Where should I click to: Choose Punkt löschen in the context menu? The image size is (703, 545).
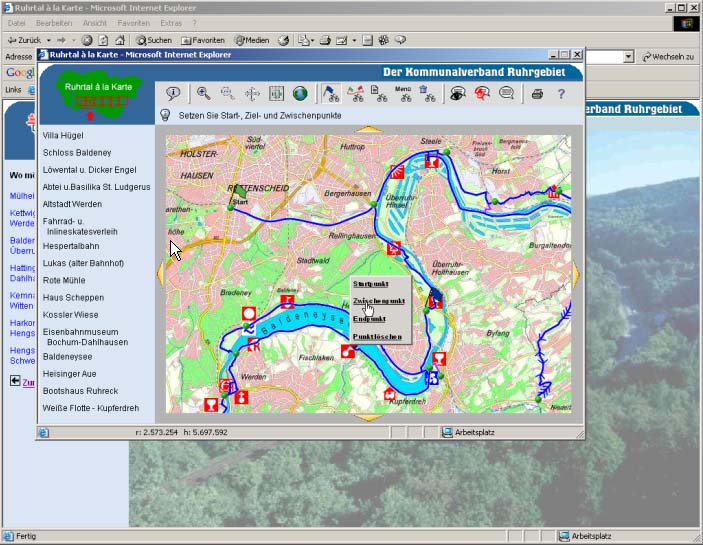coord(377,337)
